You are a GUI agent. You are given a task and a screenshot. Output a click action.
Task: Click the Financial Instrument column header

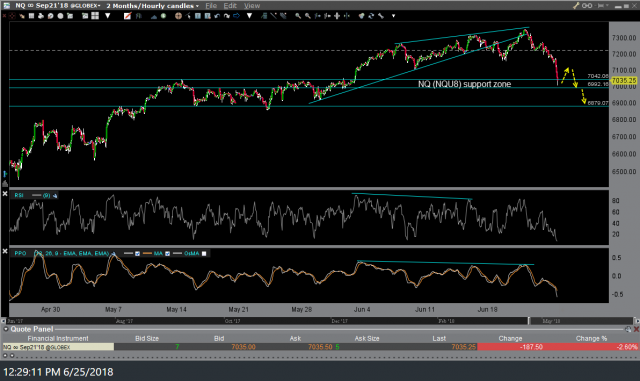(58, 339)
